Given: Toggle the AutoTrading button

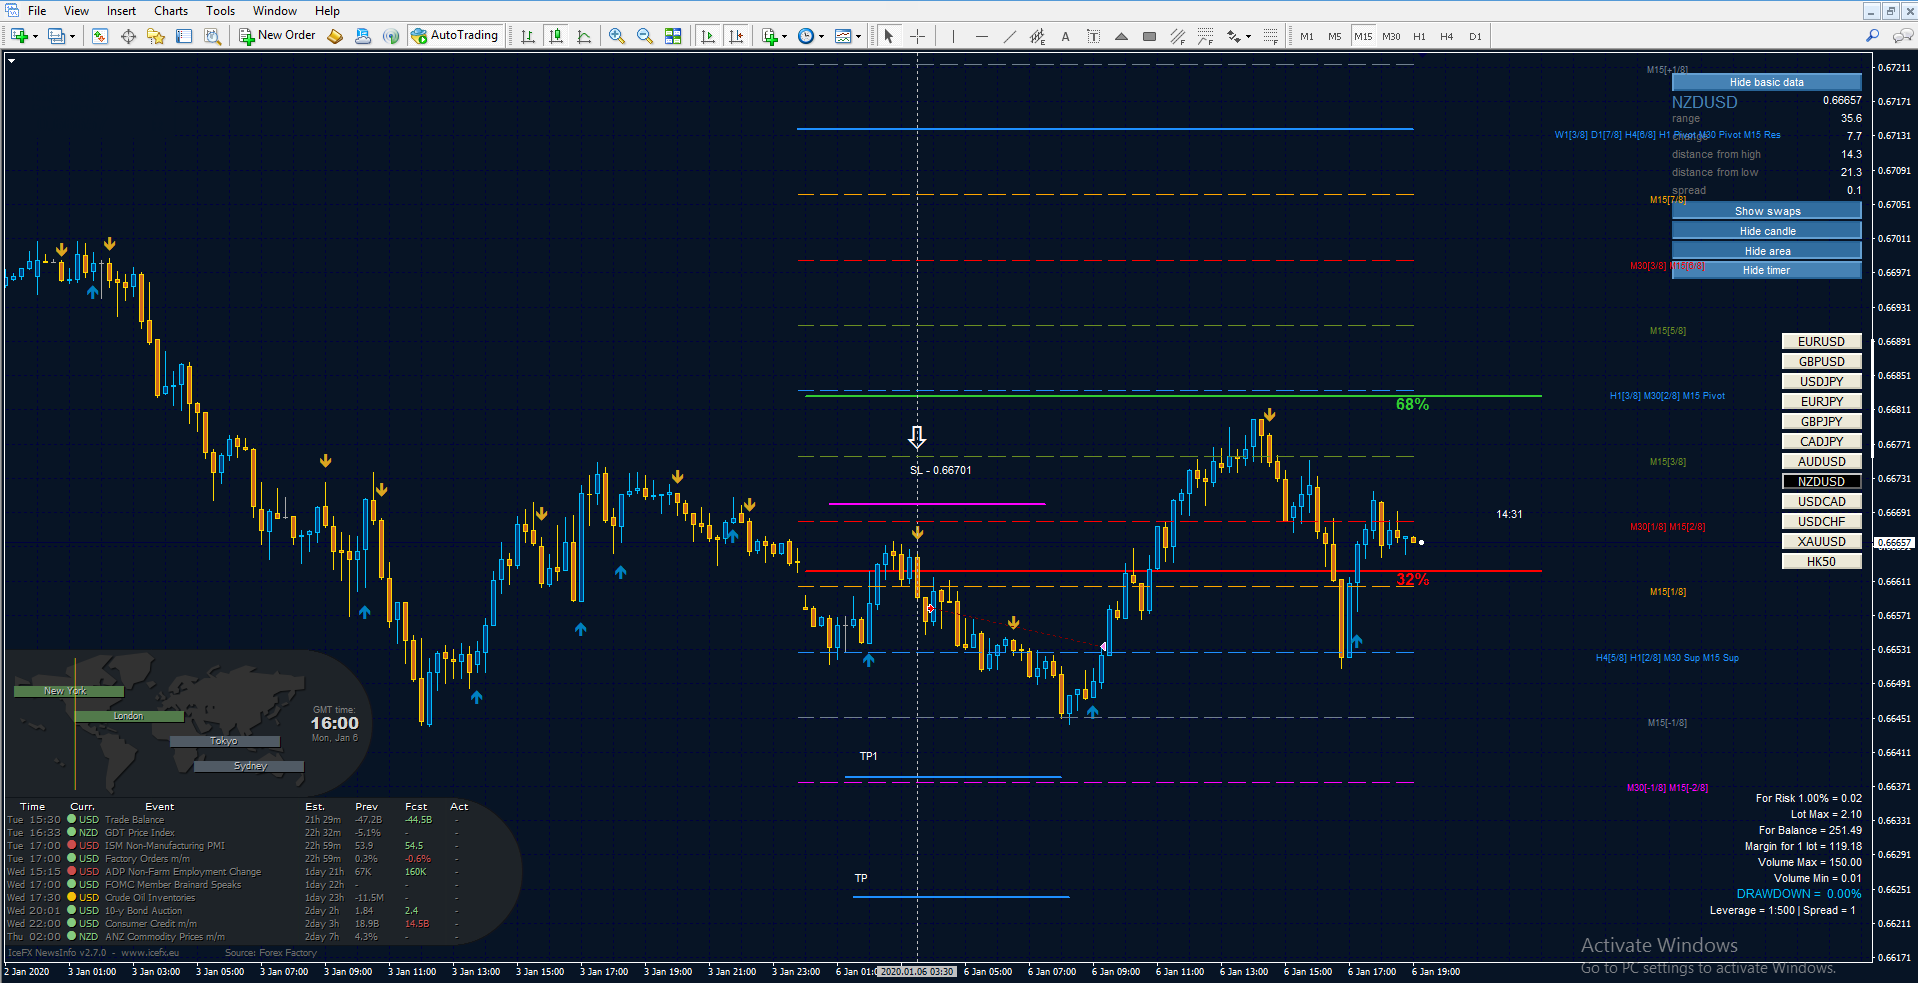Looking at the screenshot, I should [x=454, y=36].
